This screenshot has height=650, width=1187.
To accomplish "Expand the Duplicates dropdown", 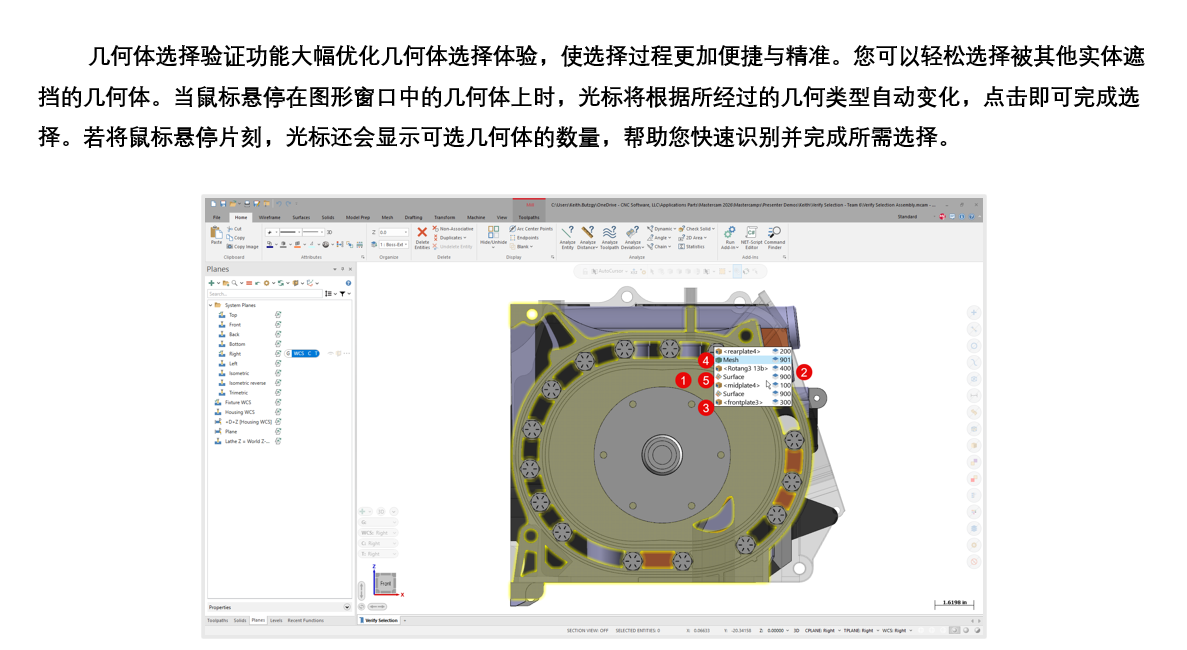I will click(x=453, y=238).
